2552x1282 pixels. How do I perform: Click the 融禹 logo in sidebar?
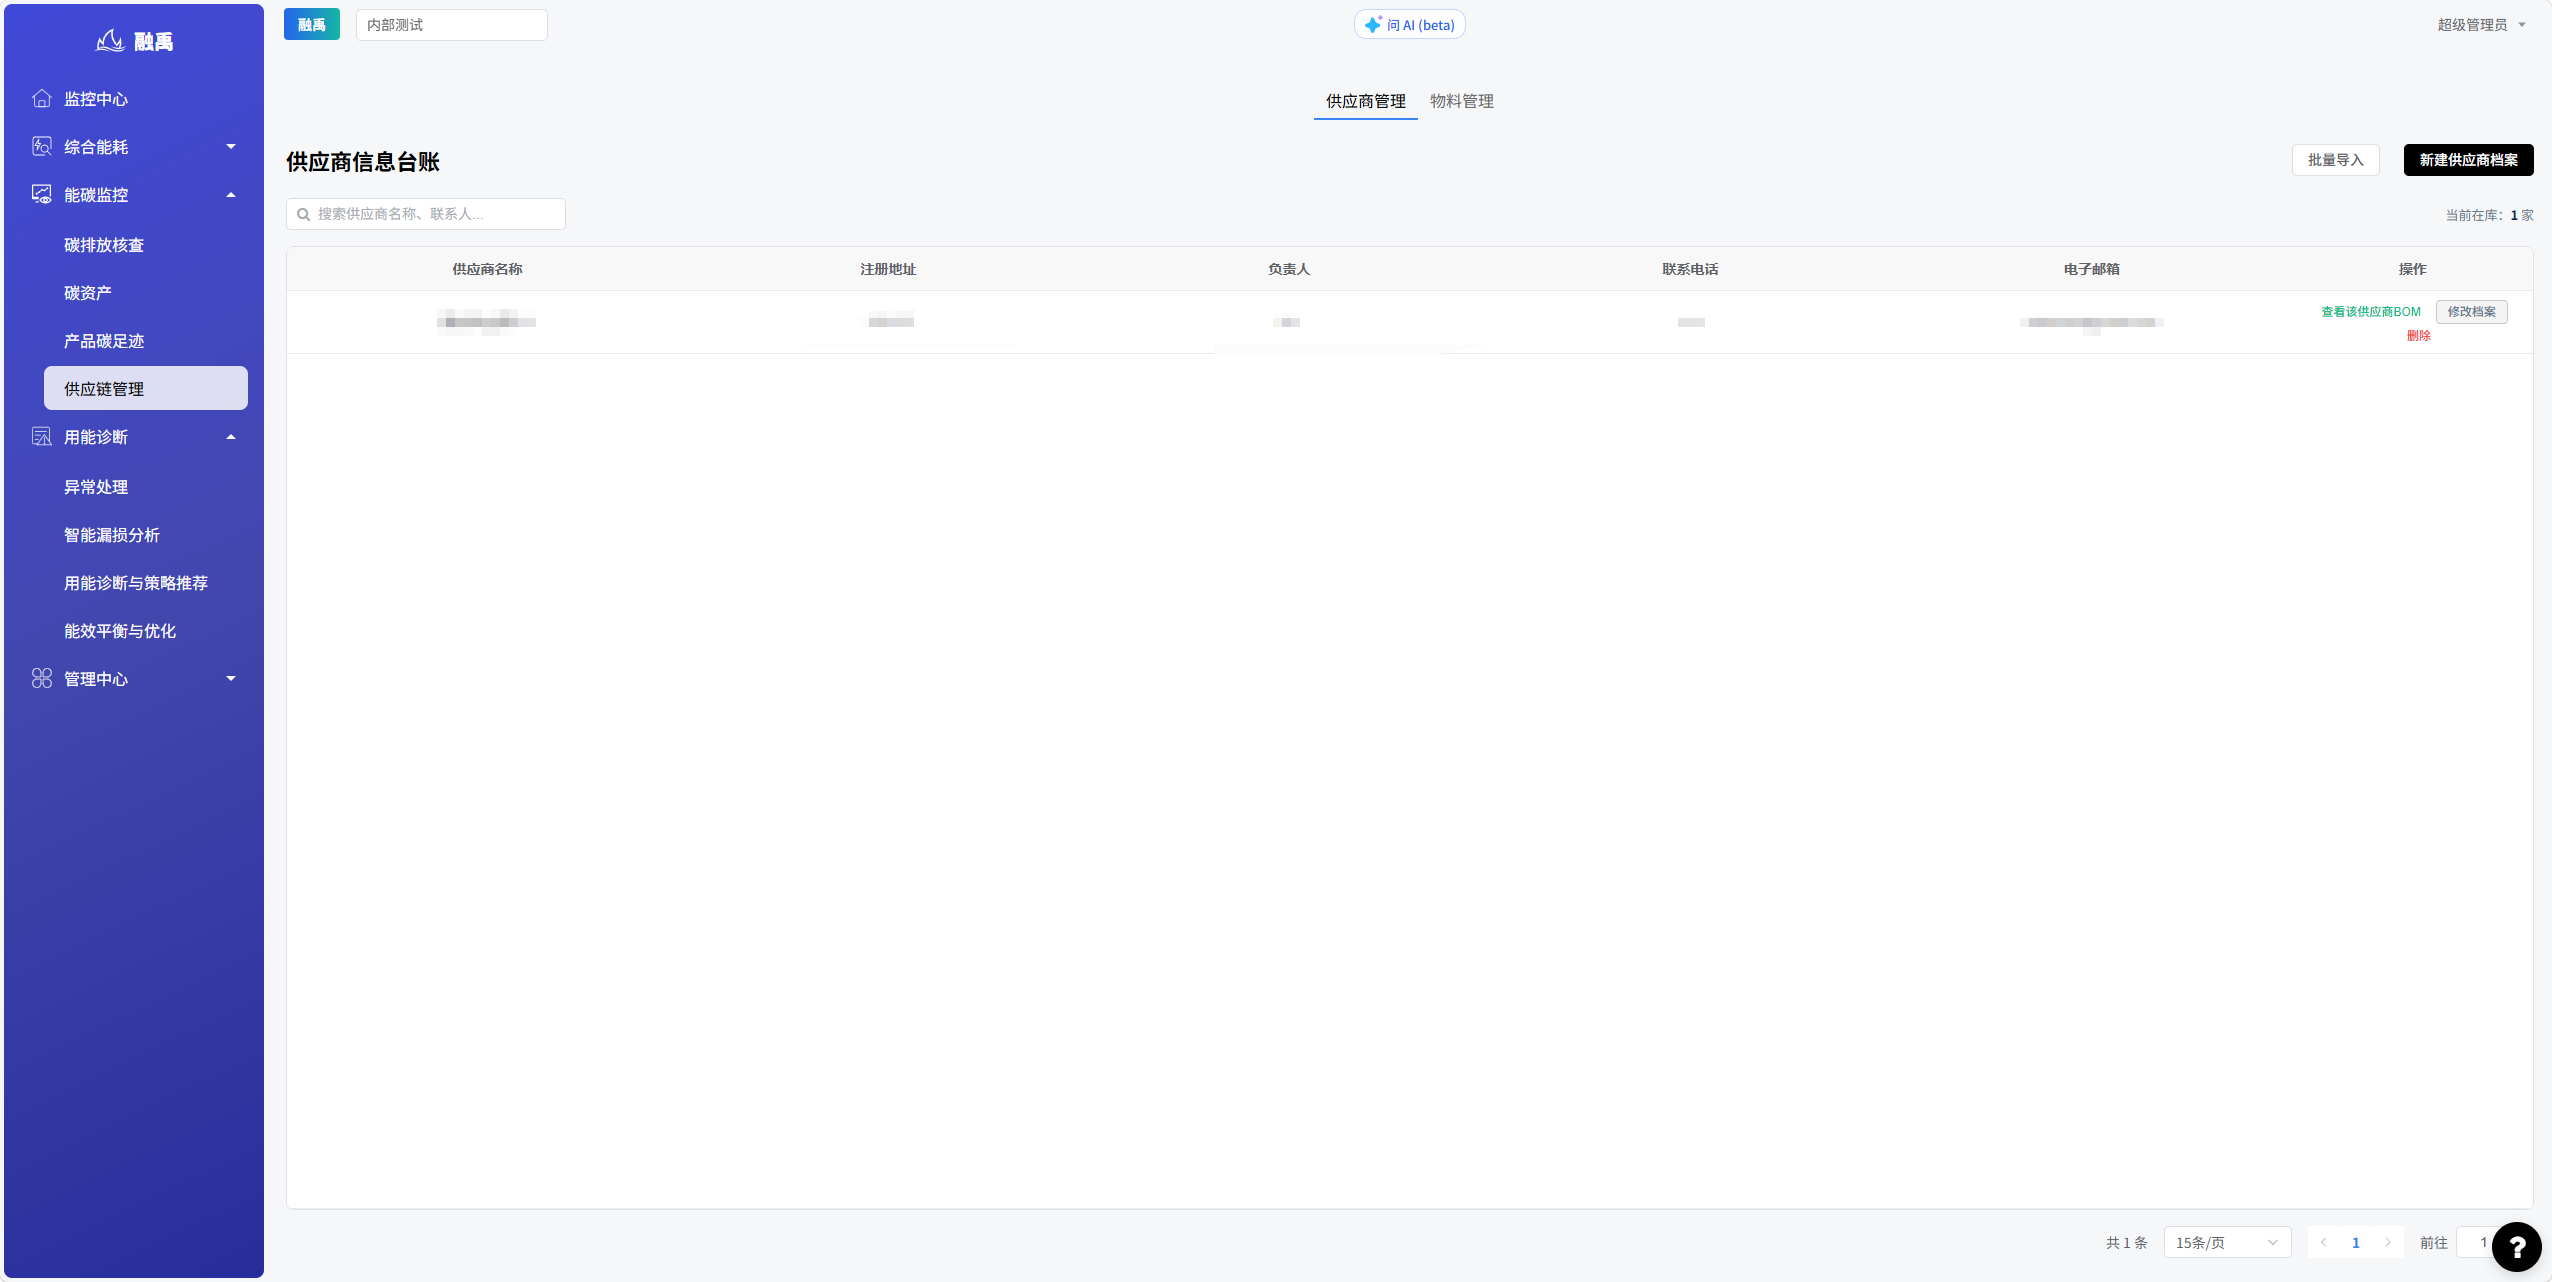pyautogui.click(x=134, y=41)
